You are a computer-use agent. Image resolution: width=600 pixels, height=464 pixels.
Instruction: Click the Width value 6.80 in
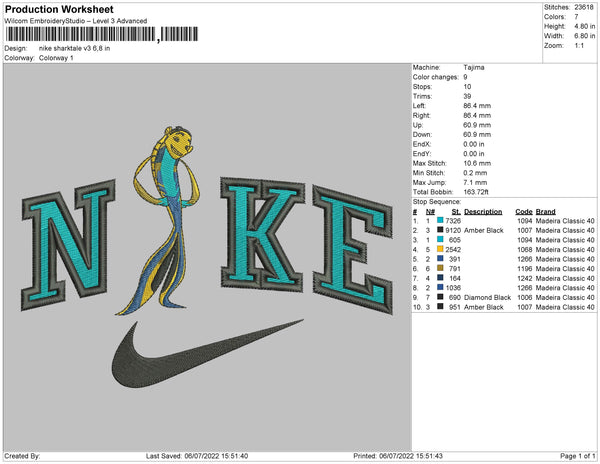[584, 36]
